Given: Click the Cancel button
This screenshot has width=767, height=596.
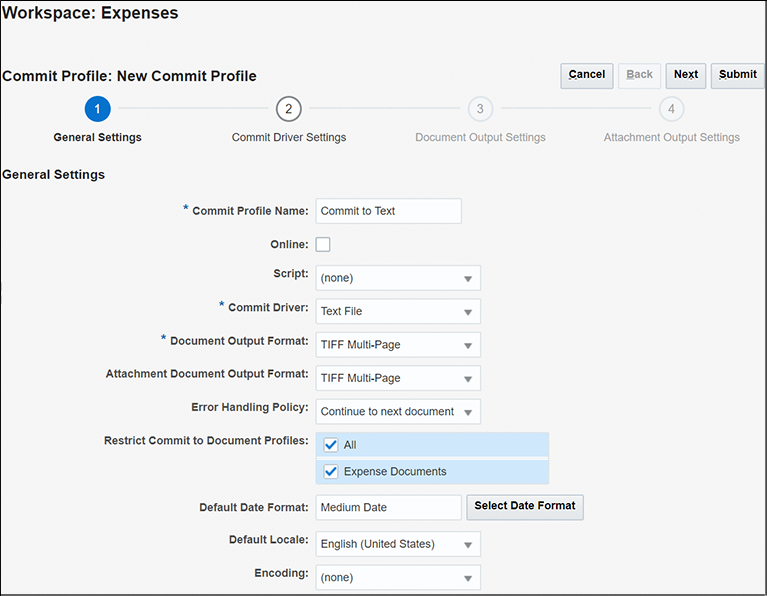Looking at the screenshot, I should click(587, 75).
